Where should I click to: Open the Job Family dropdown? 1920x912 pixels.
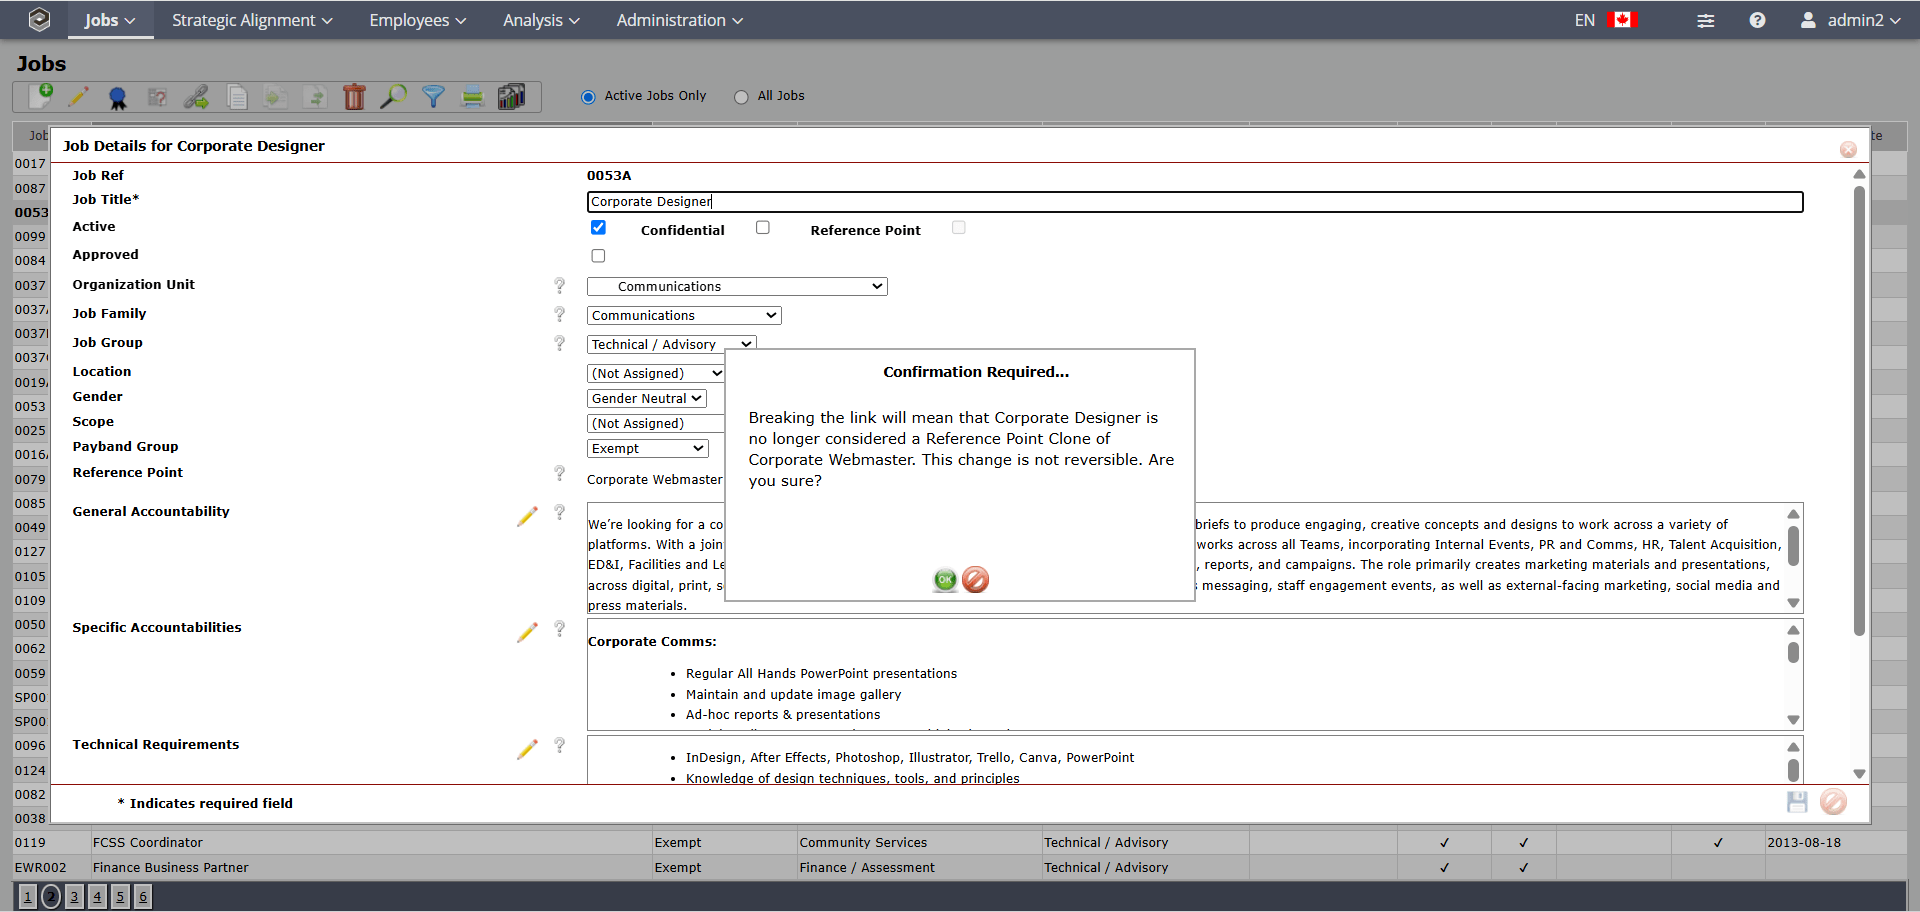coord(684,316)
